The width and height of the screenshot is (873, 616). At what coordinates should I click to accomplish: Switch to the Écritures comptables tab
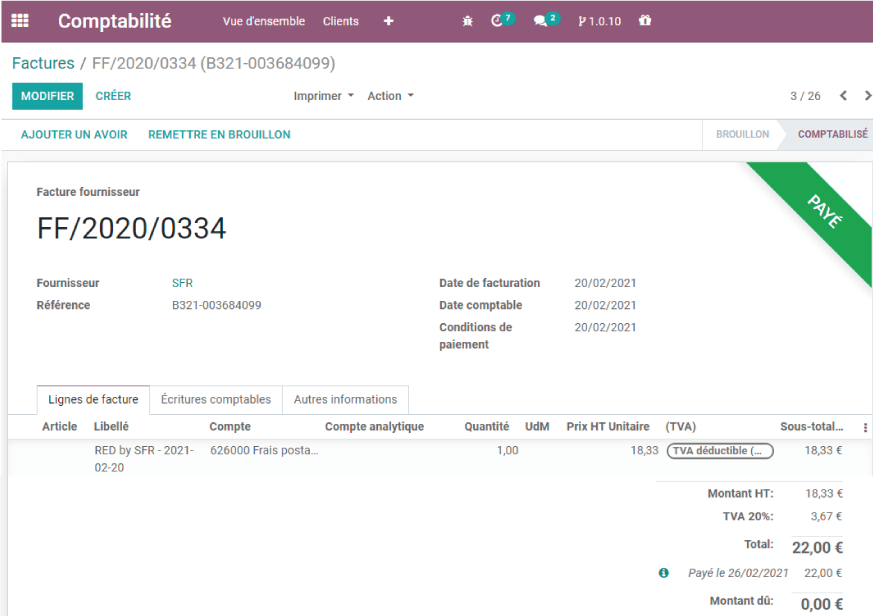[x=216, y=399]
